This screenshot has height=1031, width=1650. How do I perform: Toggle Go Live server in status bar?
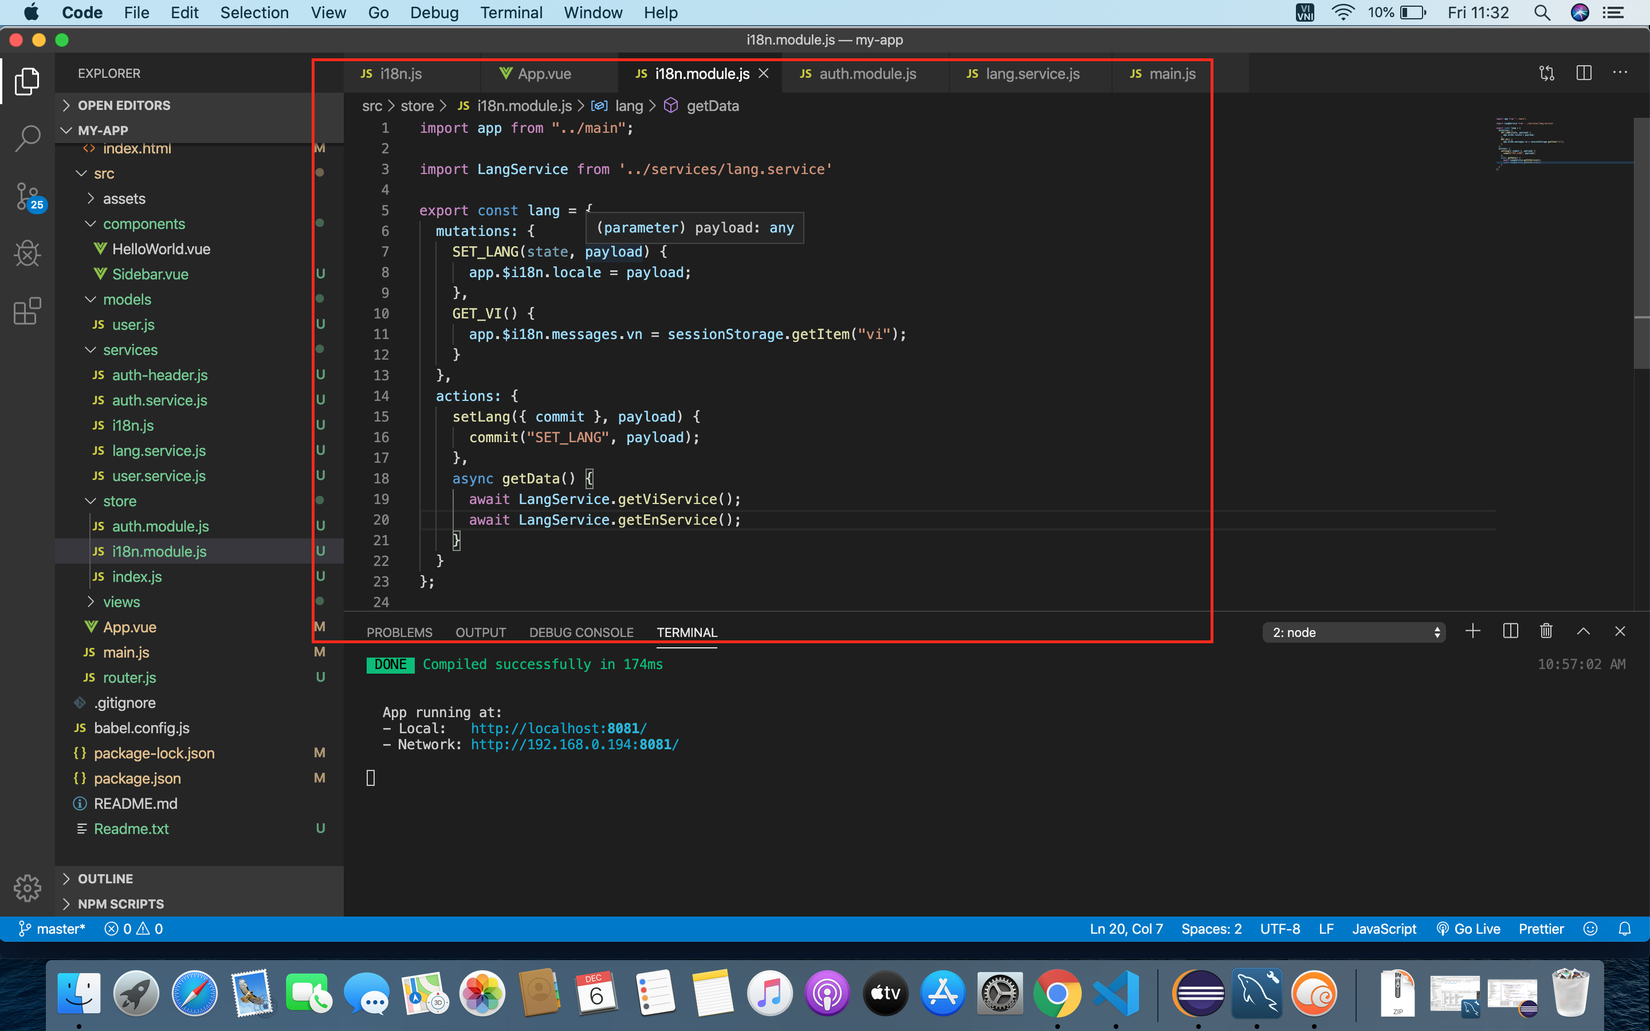(x=1468, y=929)
